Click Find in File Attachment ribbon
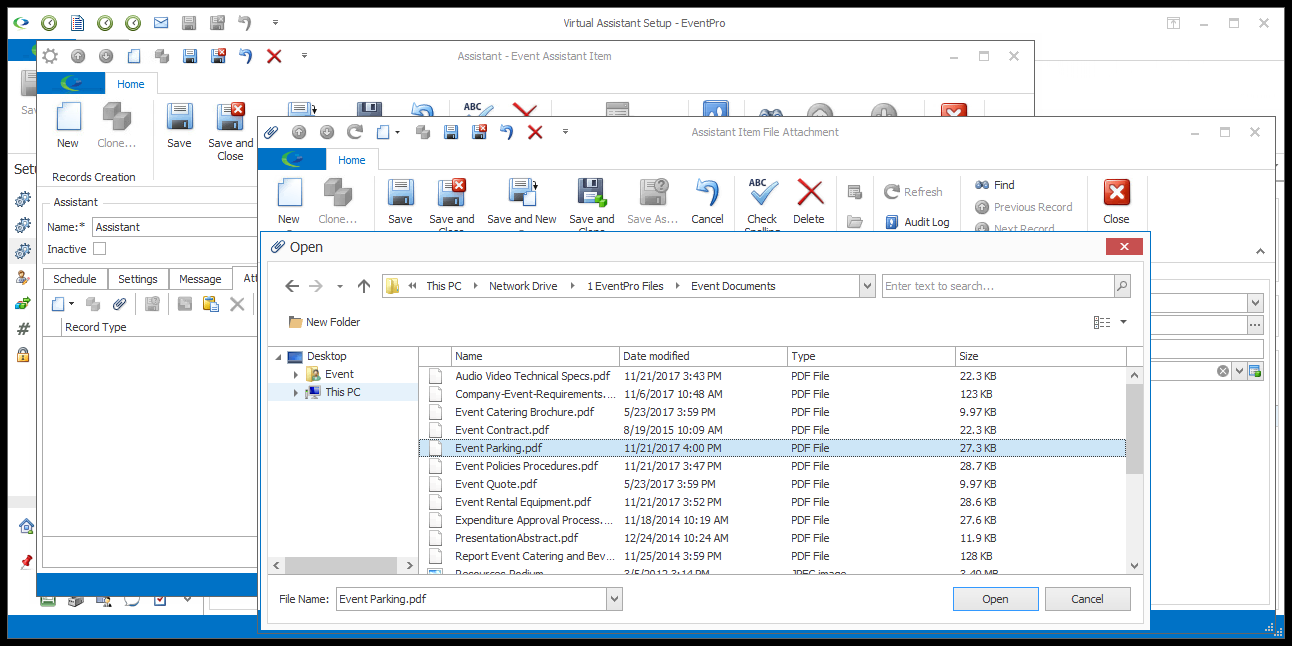Viewport: 1292px width, 646px height. tap(995, 185)
